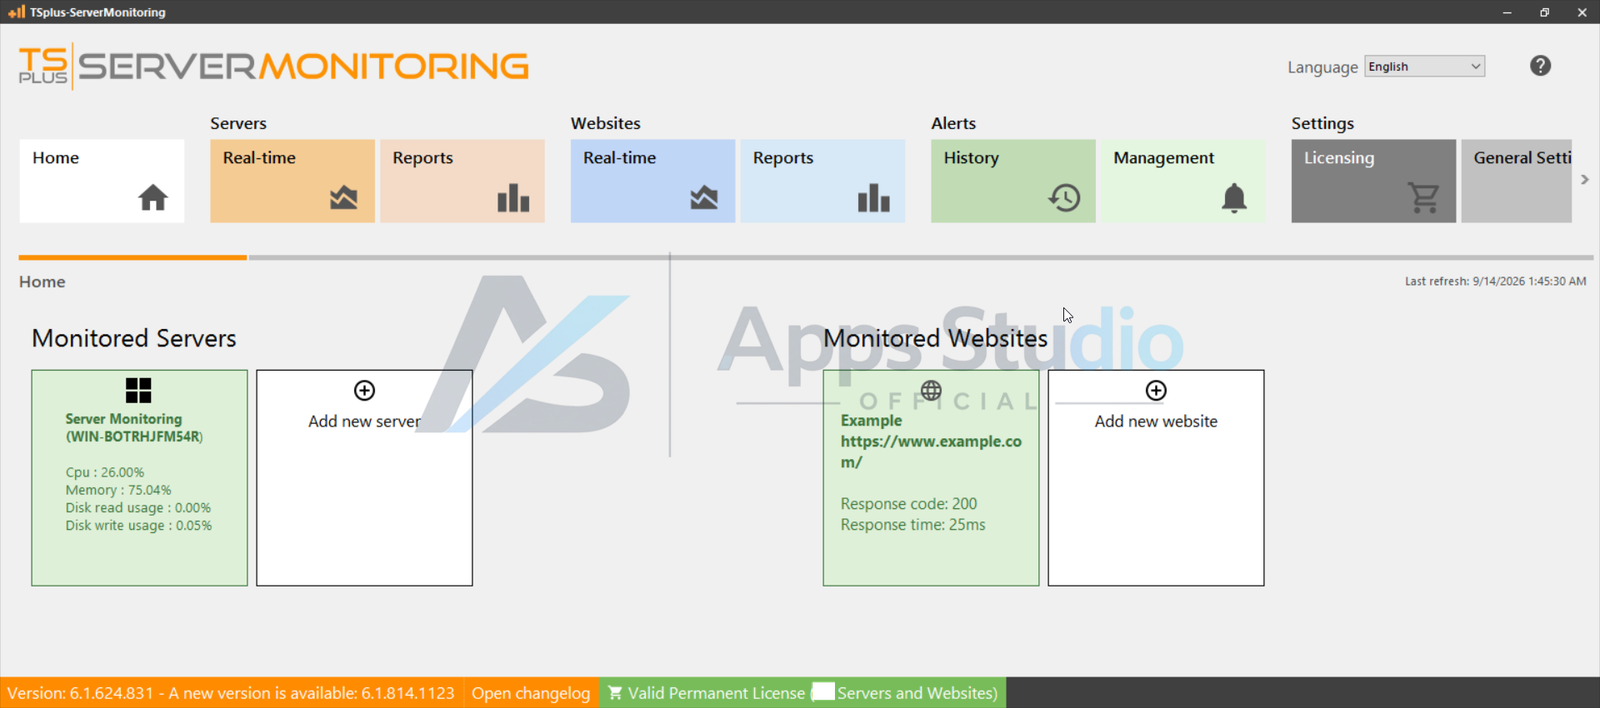Image resolution: width=1600 pixels, height=708 pixels.
Task: Click the new version available notice
Action: coord(231,693)
